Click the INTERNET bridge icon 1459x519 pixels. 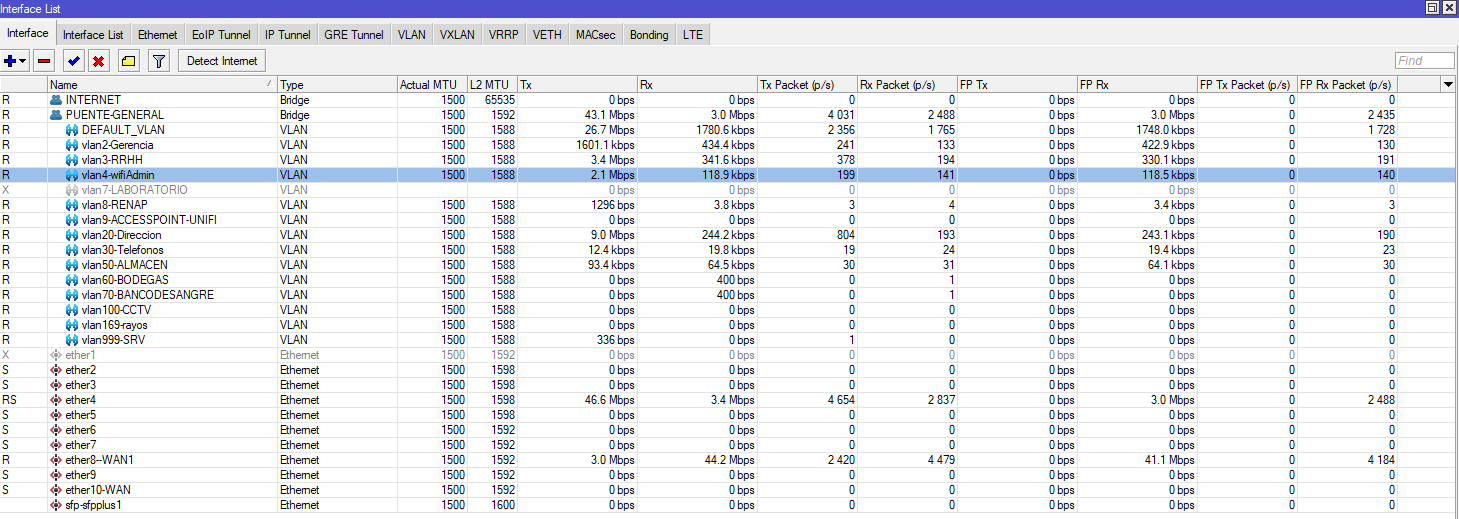(x=56, y=100)
